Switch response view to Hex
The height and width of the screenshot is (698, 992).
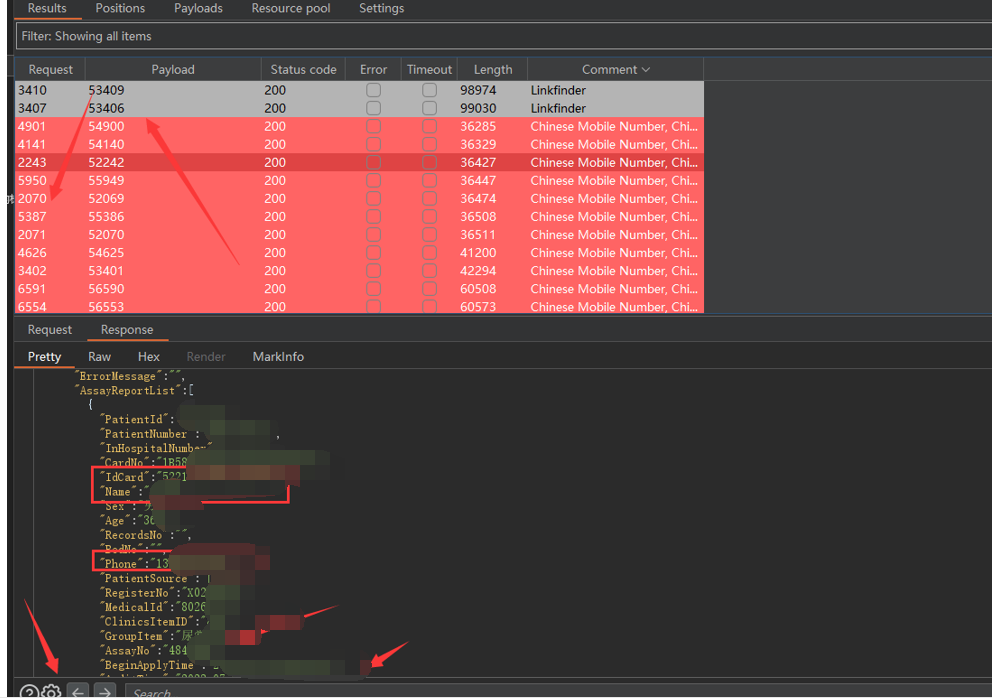(148, 357)
